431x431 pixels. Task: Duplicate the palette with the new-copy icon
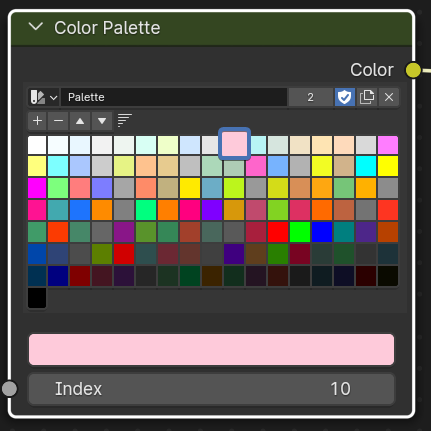pos(367,97)
